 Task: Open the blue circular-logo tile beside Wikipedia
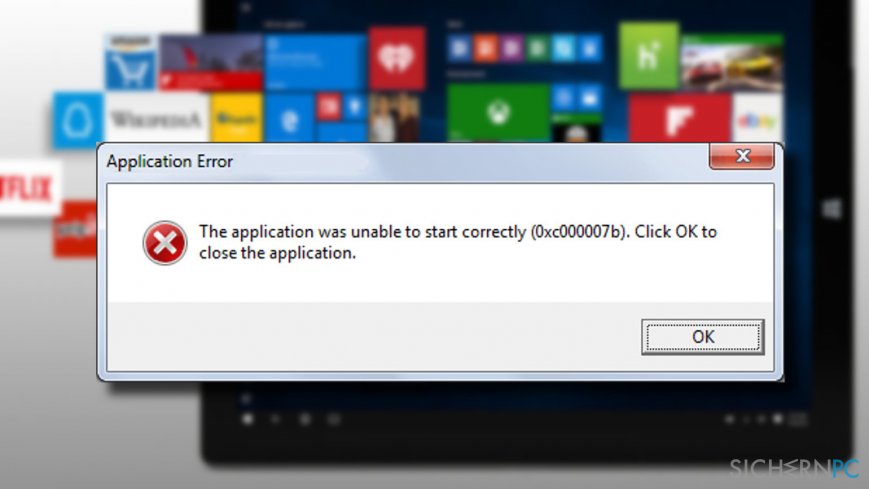tap(78, 120)
